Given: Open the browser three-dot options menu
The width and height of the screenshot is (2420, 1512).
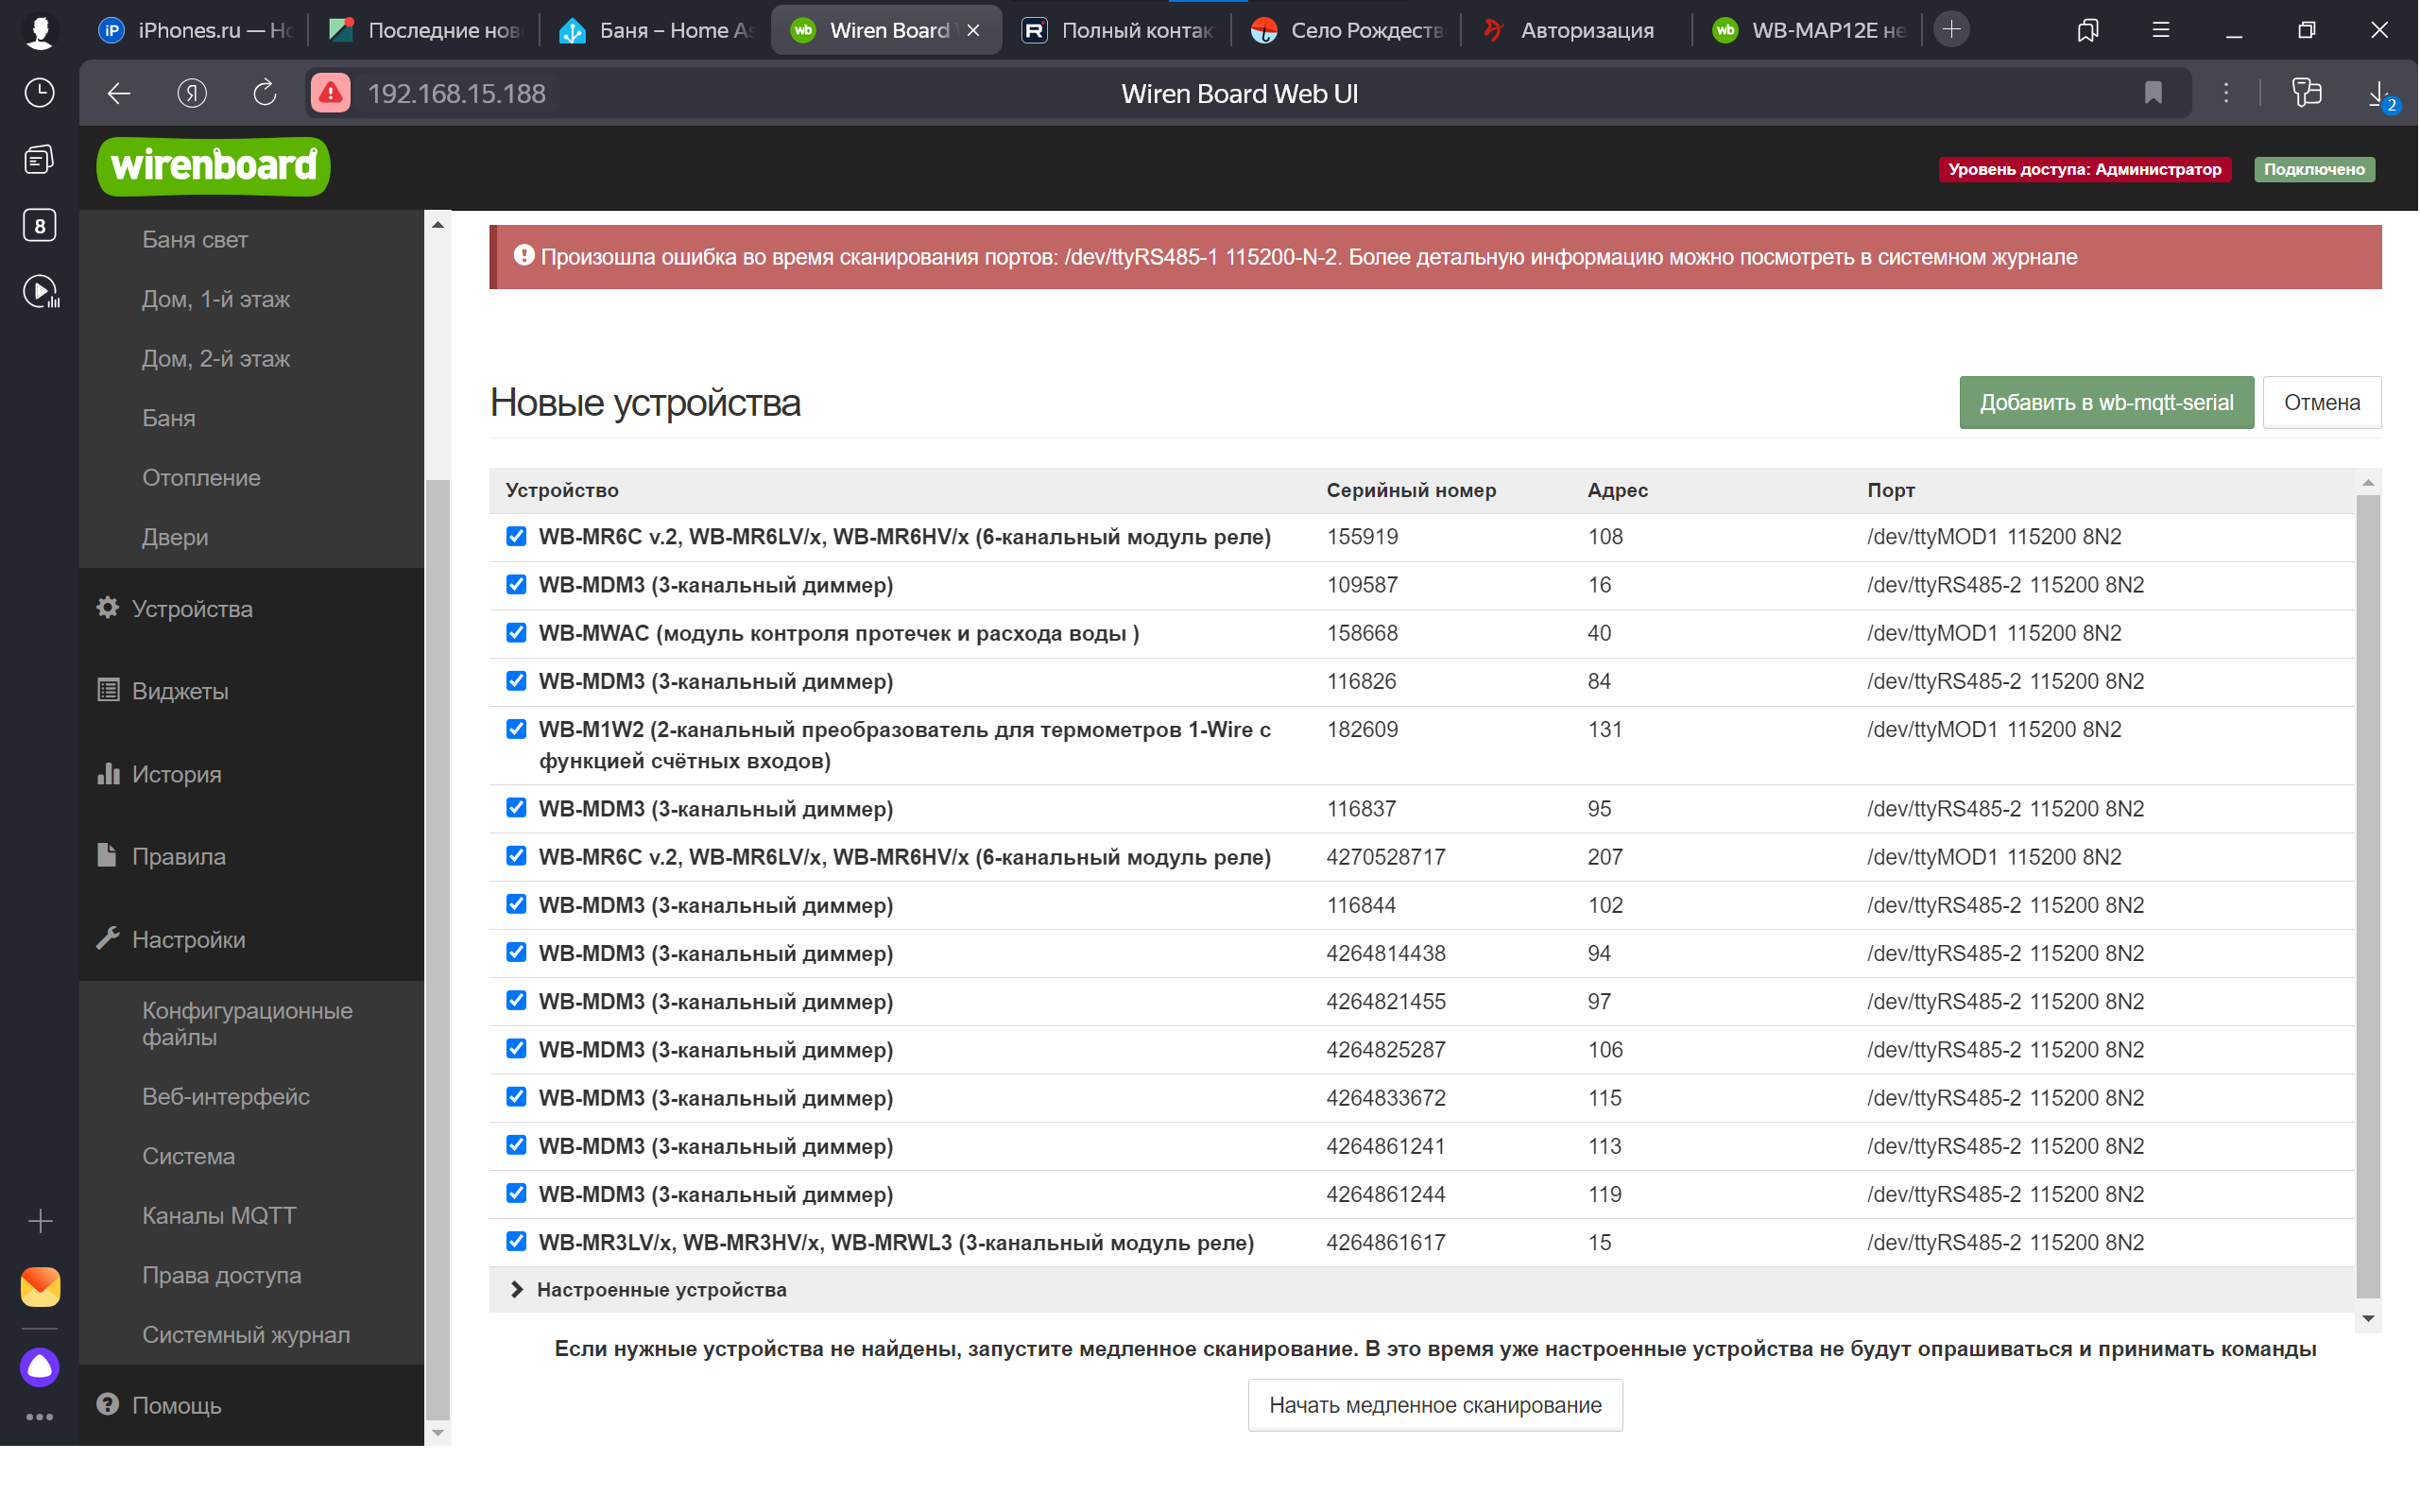Looking at the screenshot, I should 2227,93.
